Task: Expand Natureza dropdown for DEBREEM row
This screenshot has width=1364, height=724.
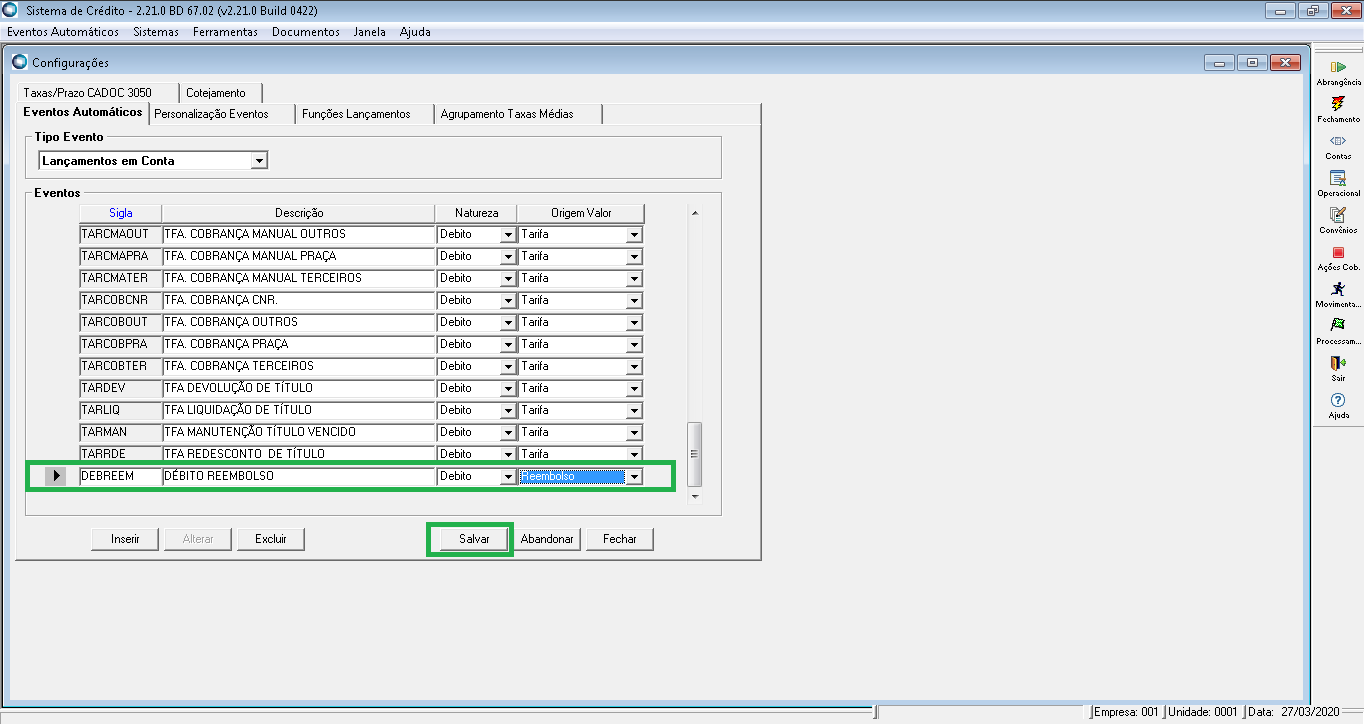Action: click(x=507, y=477)
